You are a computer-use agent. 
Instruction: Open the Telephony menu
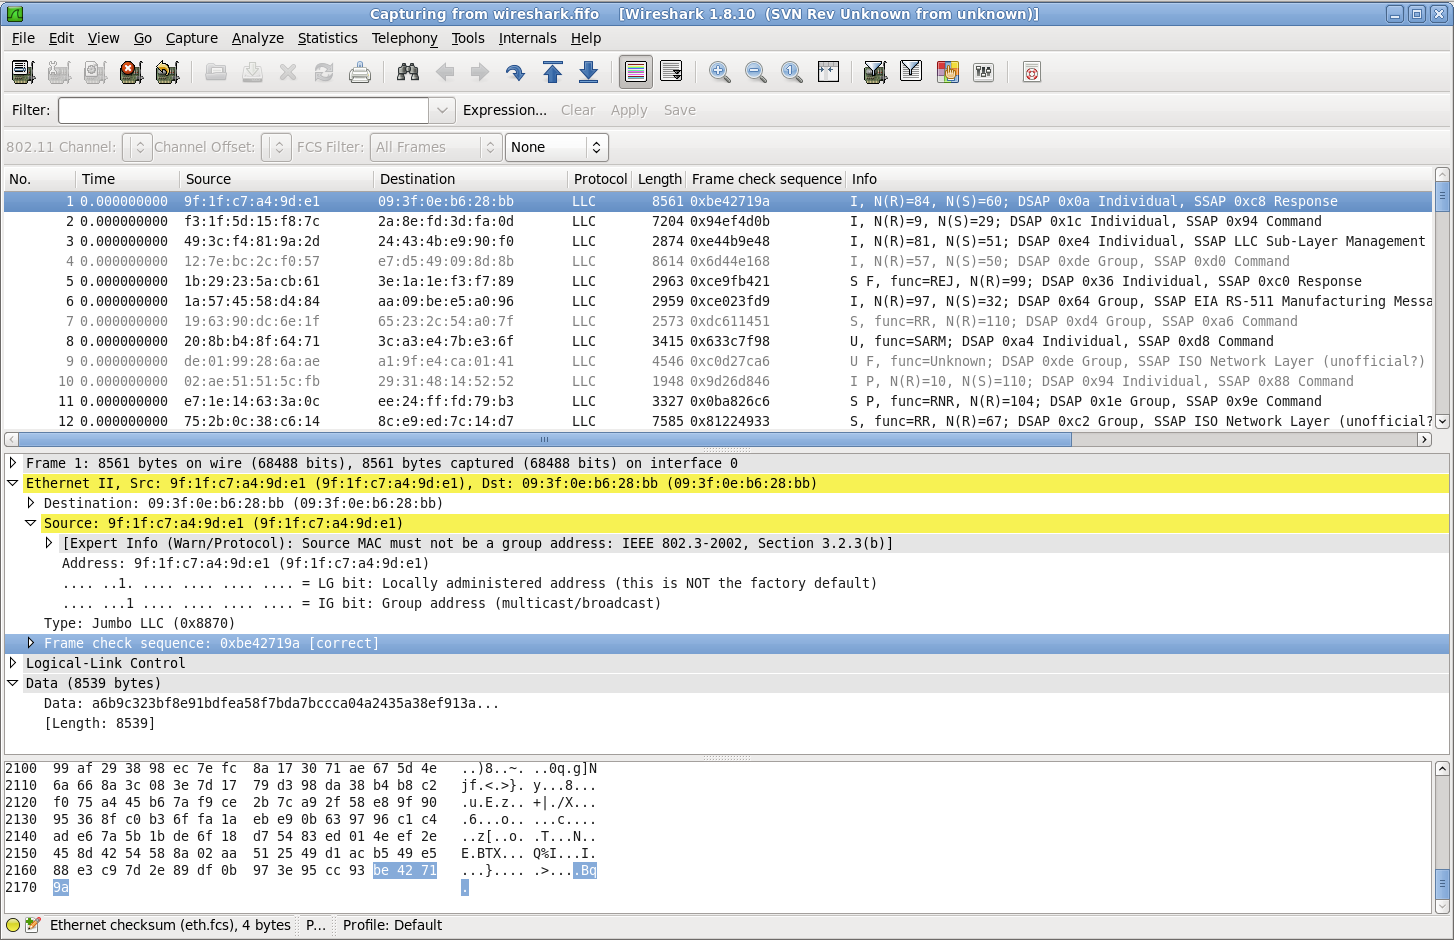[404, 38]
